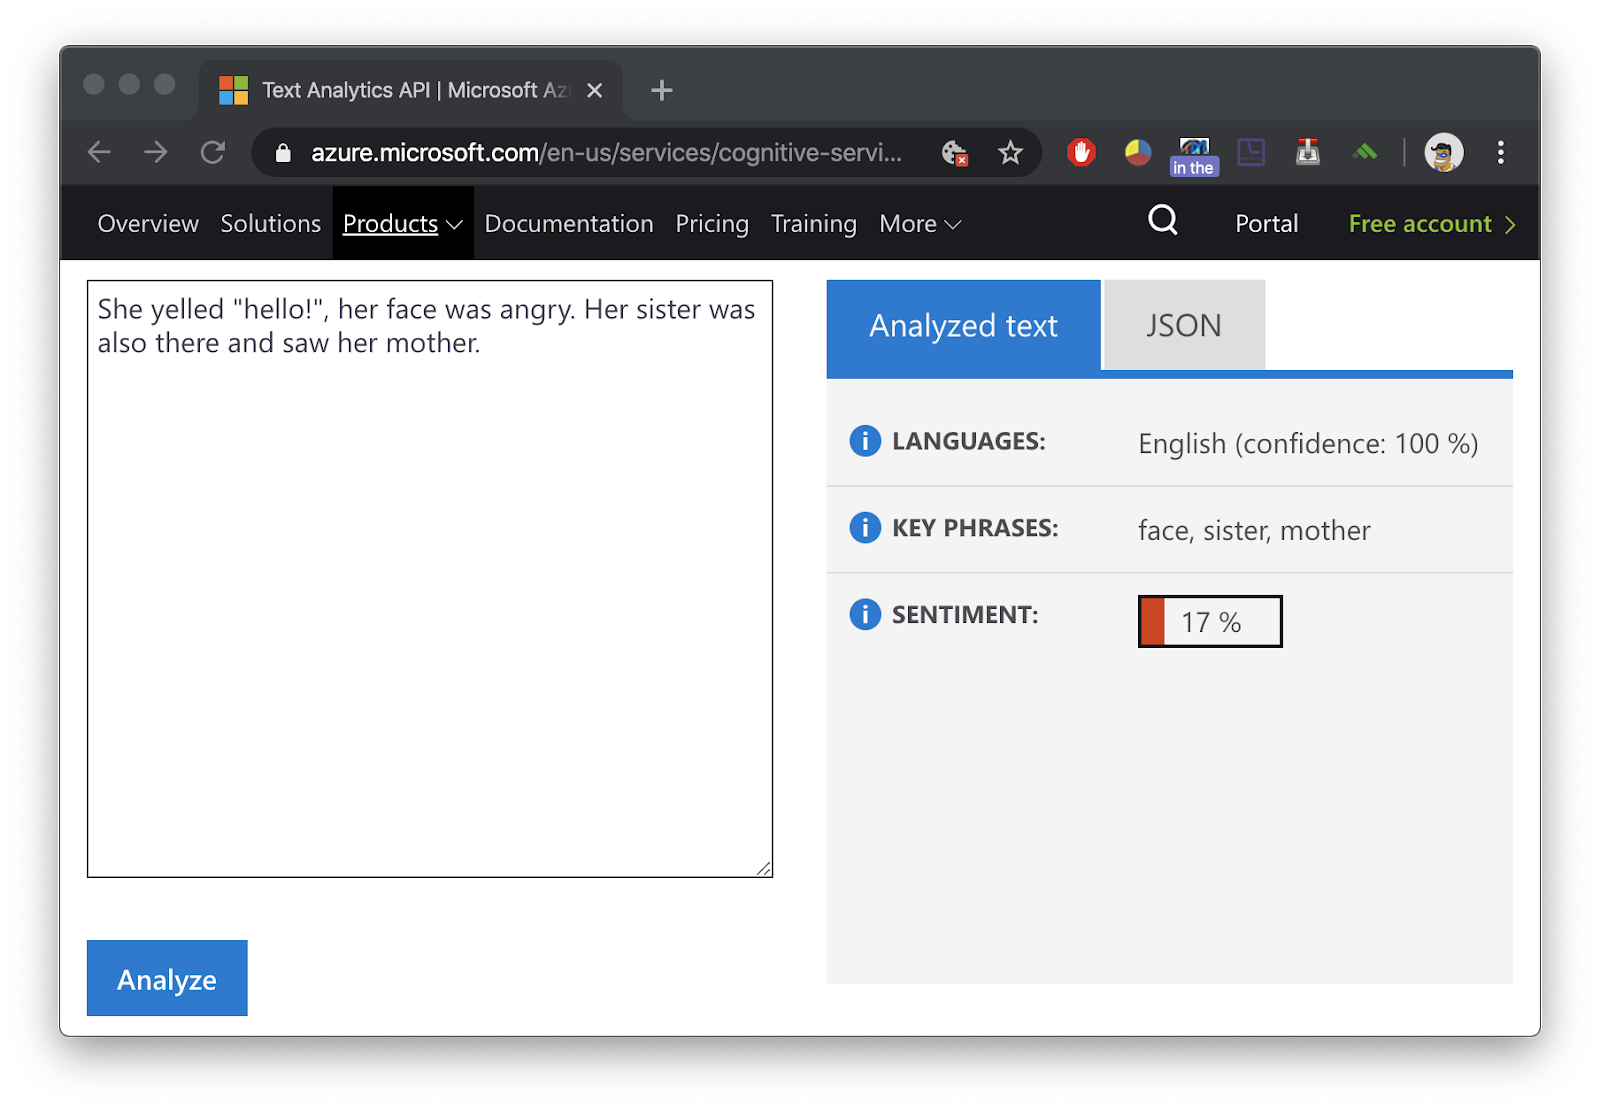
Task: Click the pie chart extension icon
Action: click(1137, 152)
